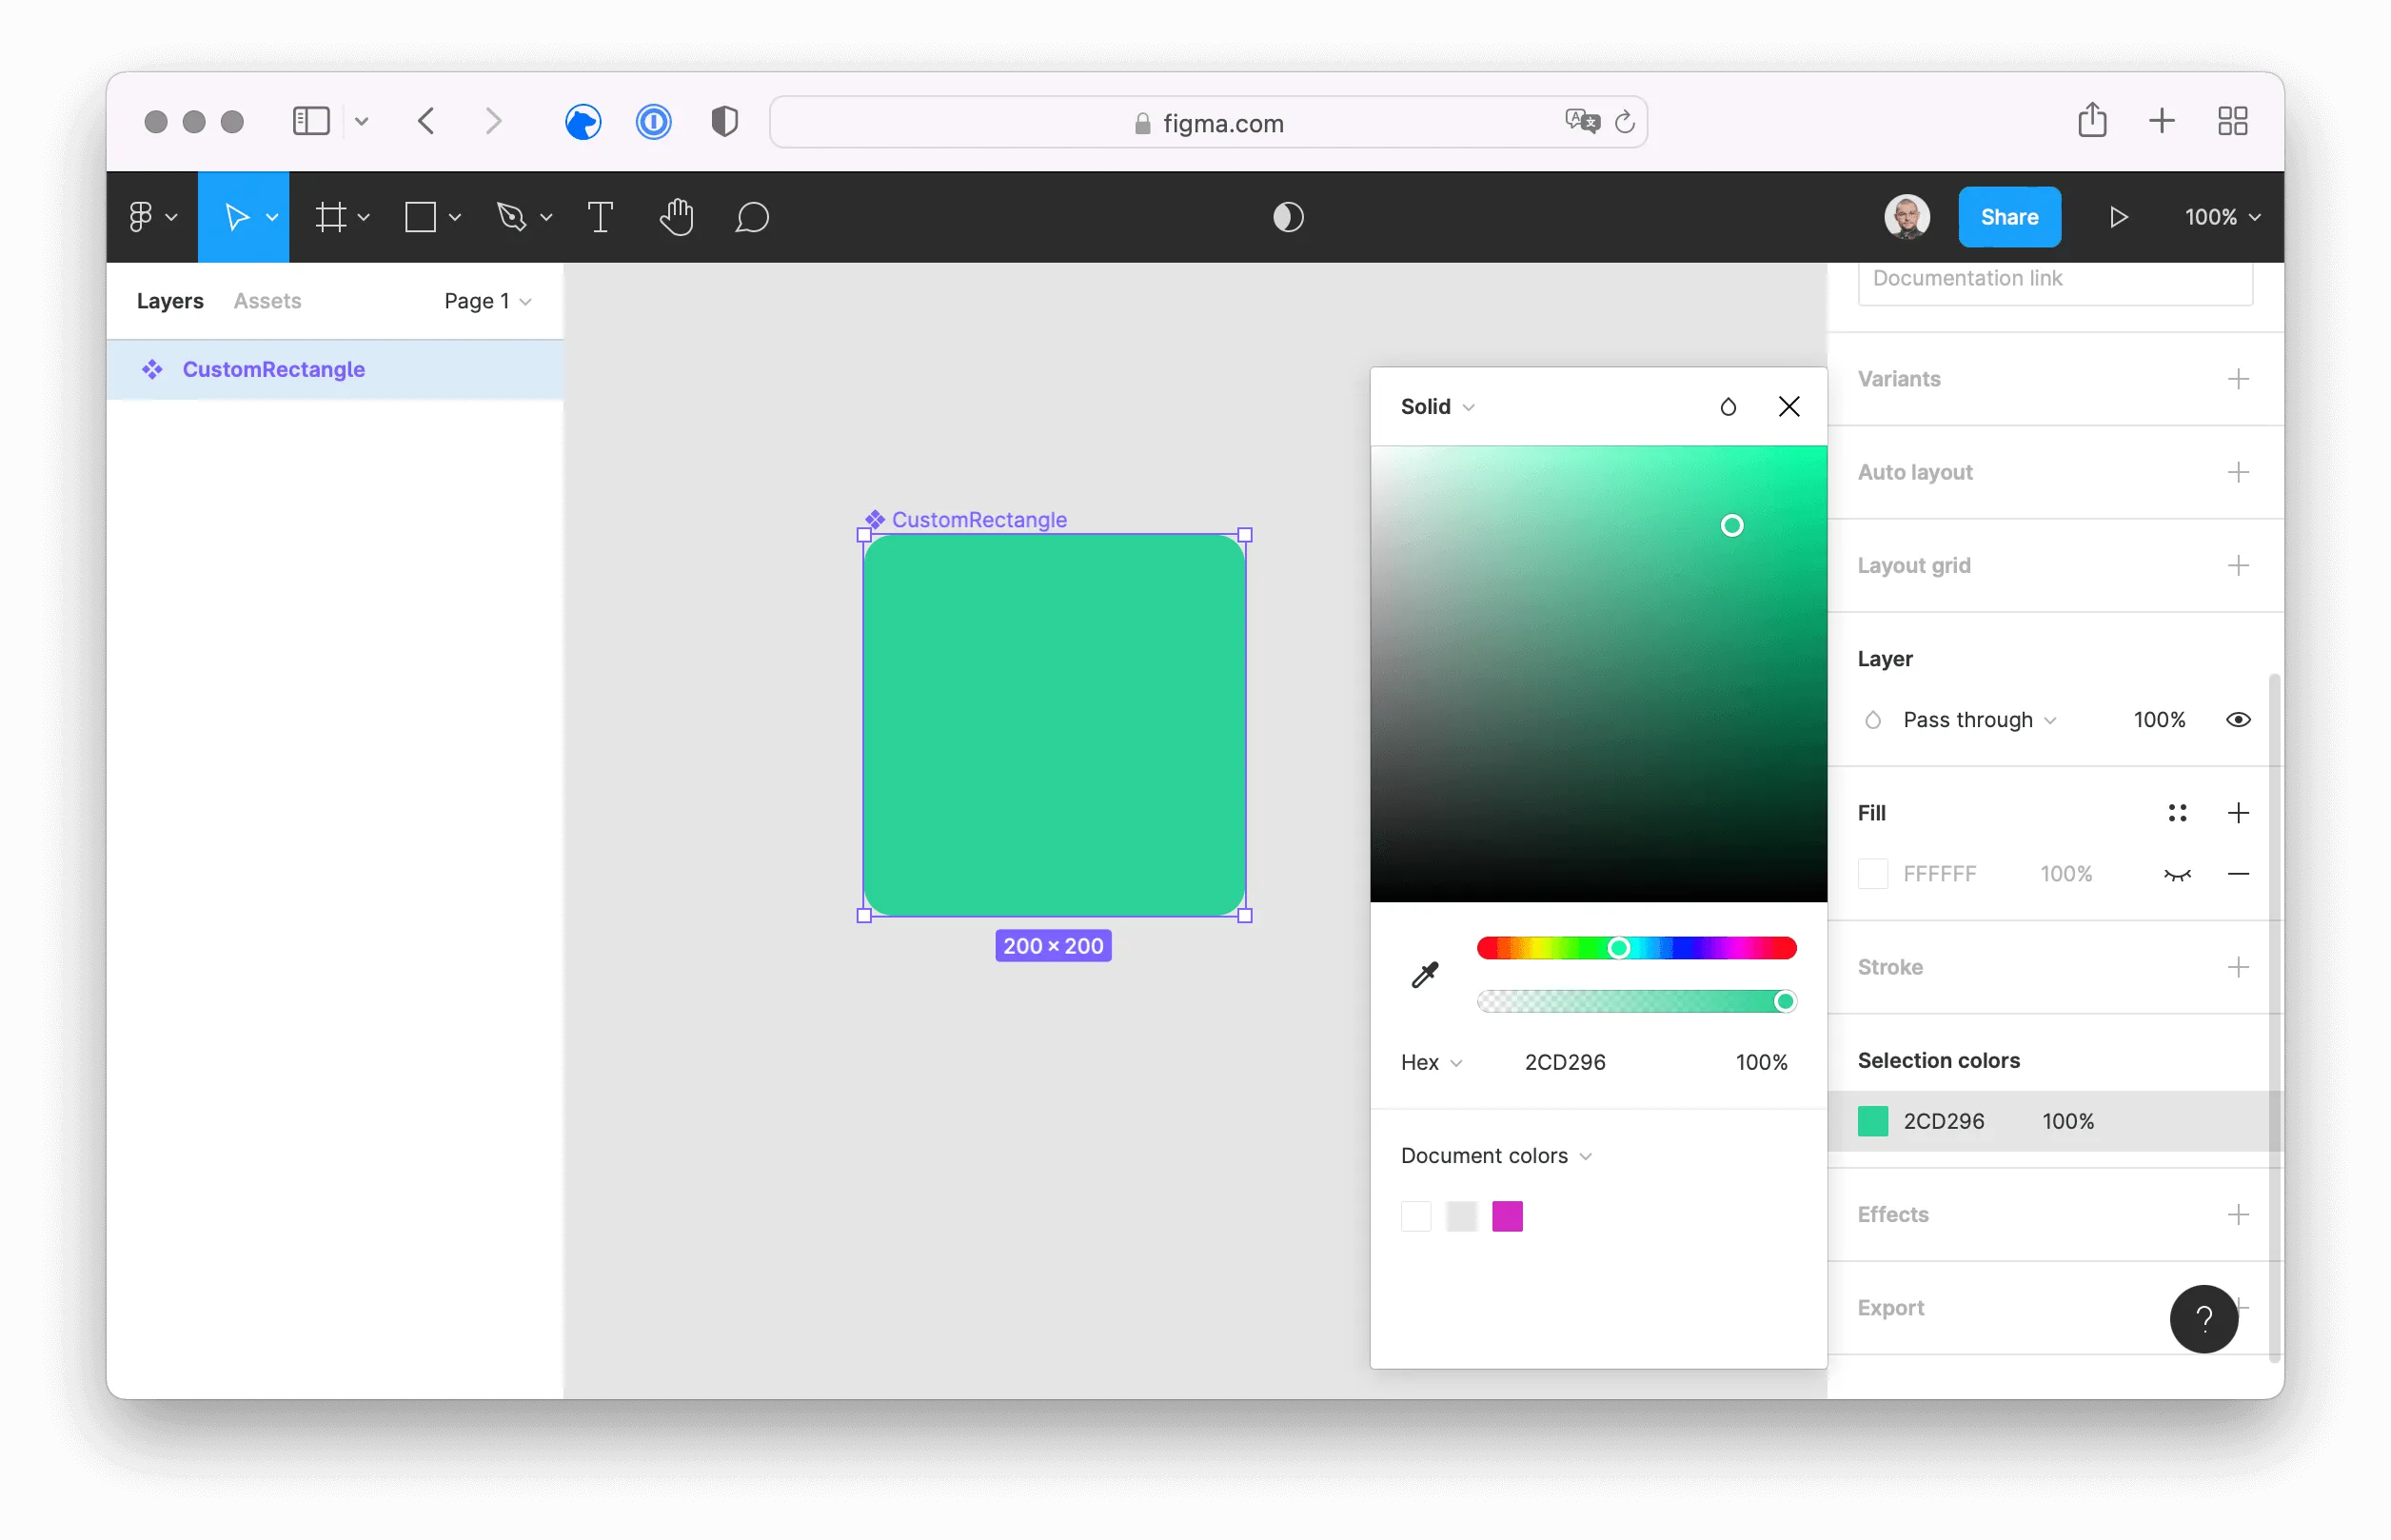Toggle layer visibility next to Pass through

[x=2238, y=719]
